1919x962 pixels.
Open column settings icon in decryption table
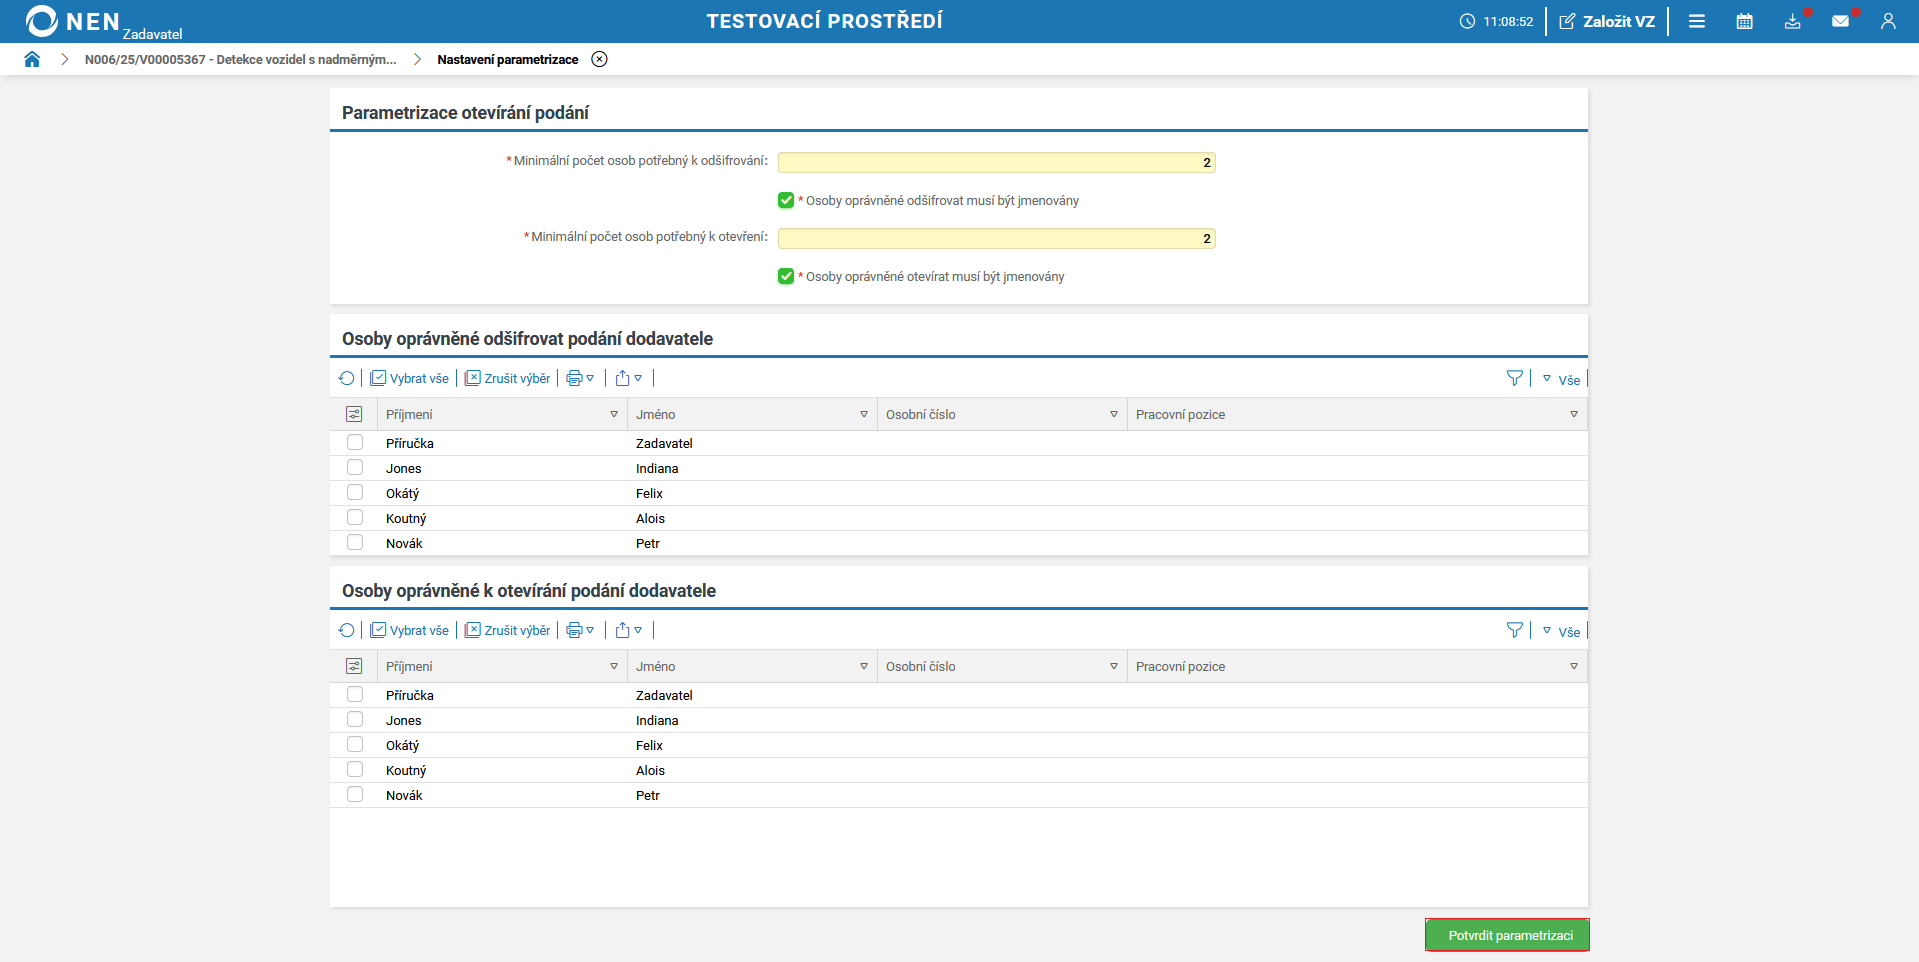click(354, 414)
